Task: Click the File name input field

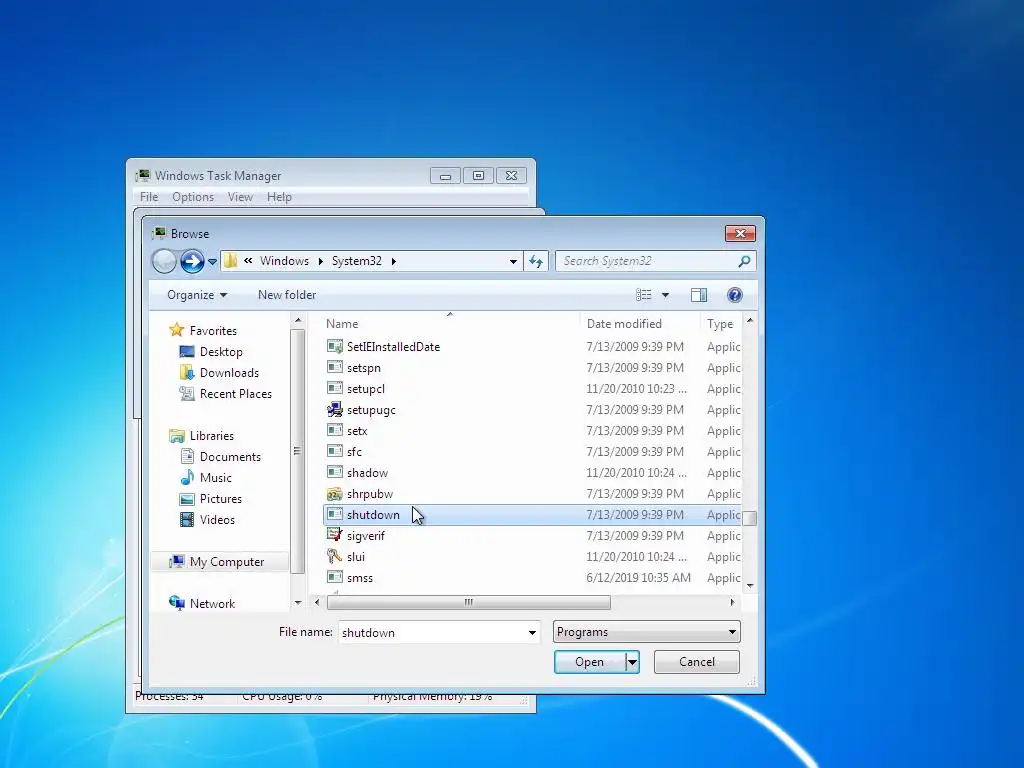Action: click(x=432, y=633)
